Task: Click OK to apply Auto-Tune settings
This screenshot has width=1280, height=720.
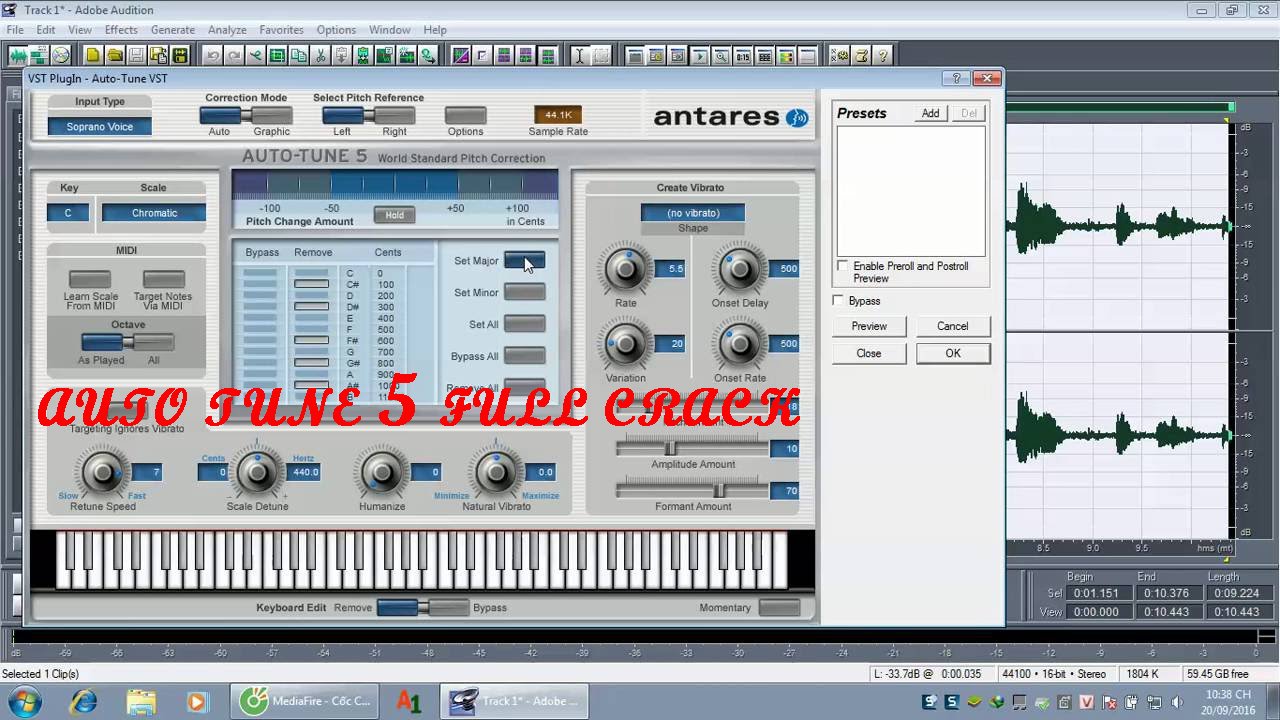Action: point(952,352)
